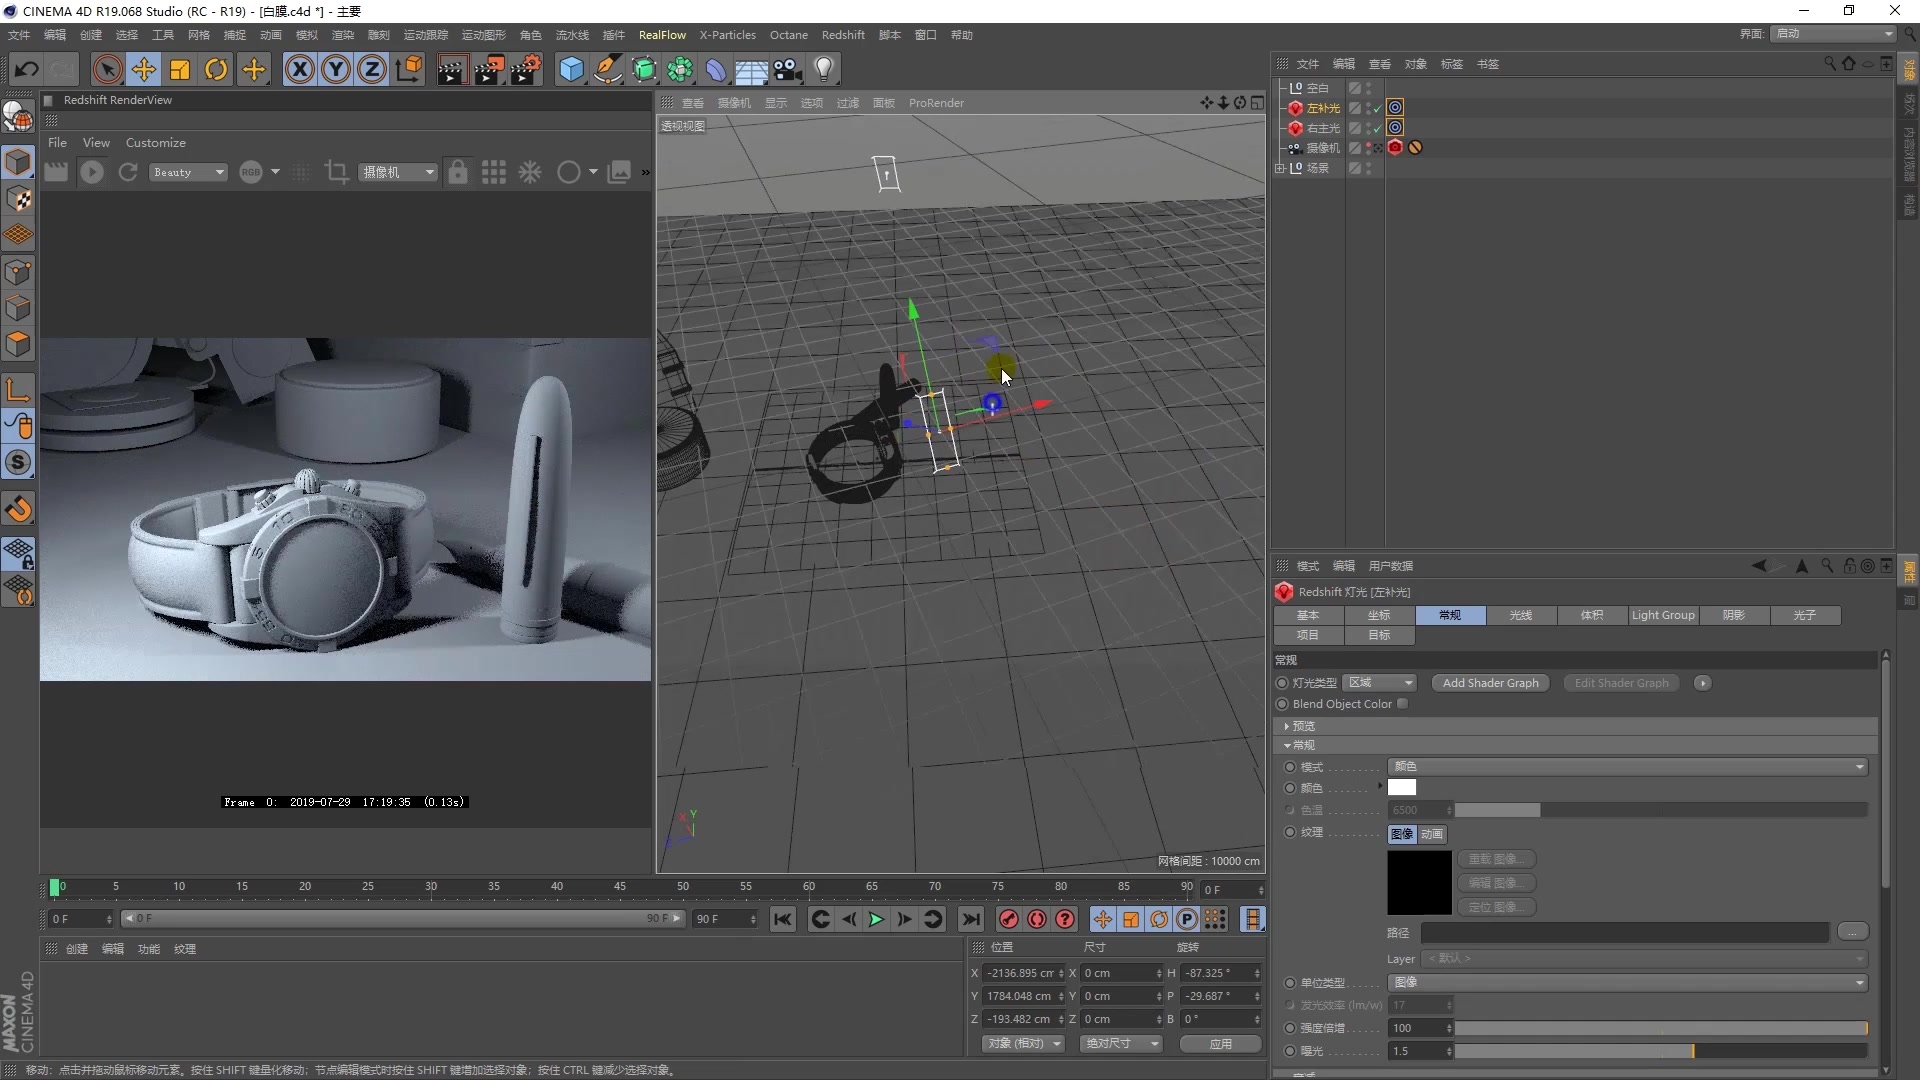
Task: Select the Rotate tool
Action: [216, 69]
